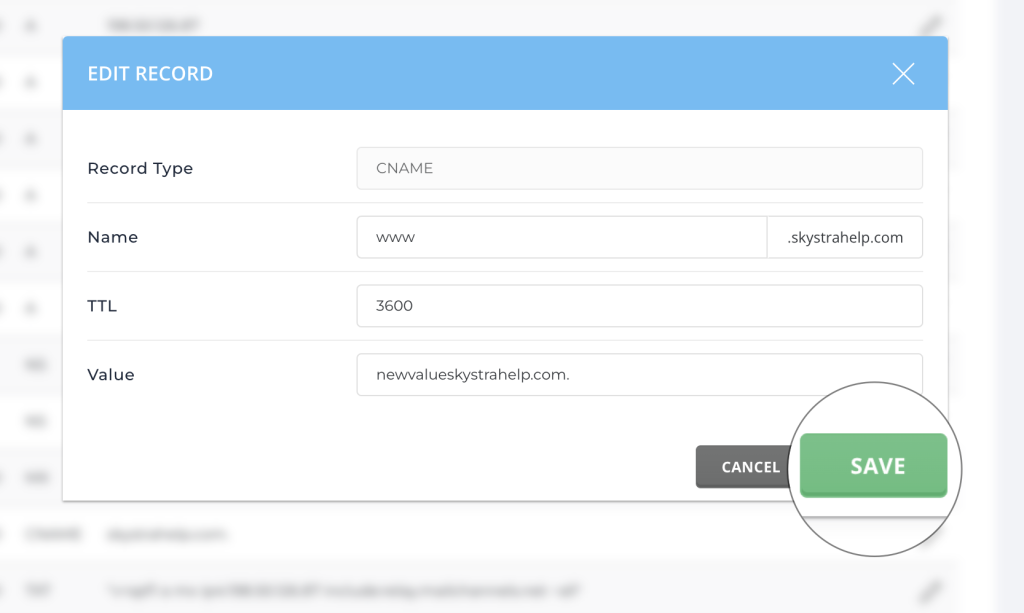Click the pencil edit icon on TXT row
1024x613 pixels.
(931, 589)
